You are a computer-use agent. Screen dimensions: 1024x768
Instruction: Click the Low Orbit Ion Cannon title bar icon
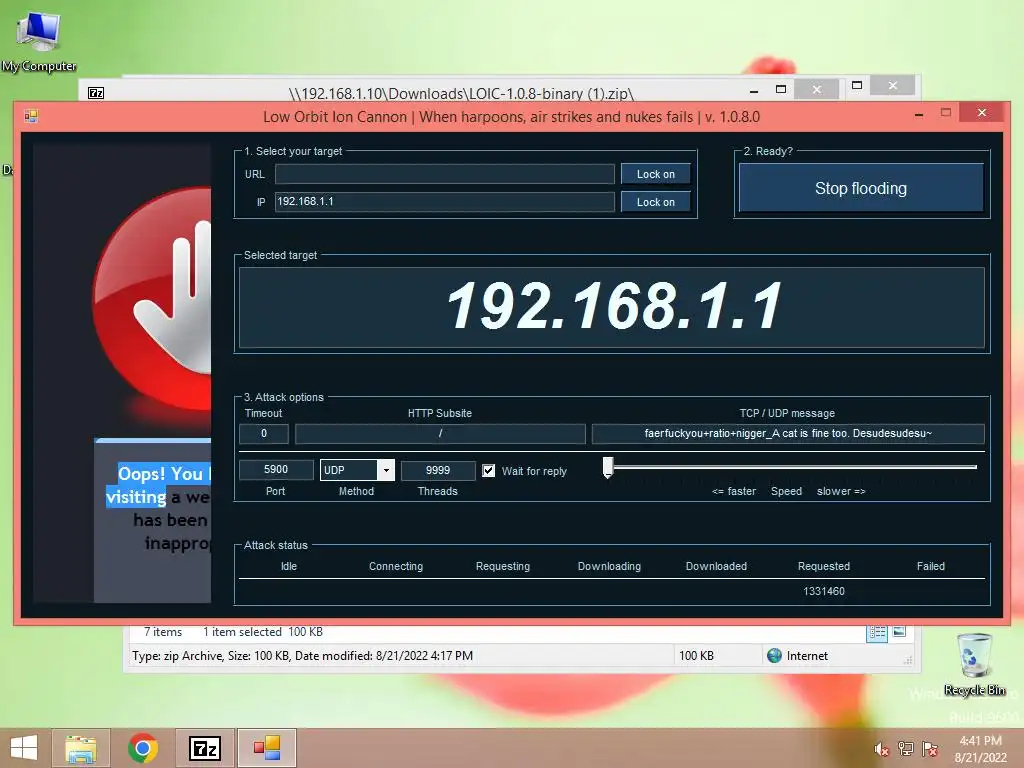click(31, 116)
